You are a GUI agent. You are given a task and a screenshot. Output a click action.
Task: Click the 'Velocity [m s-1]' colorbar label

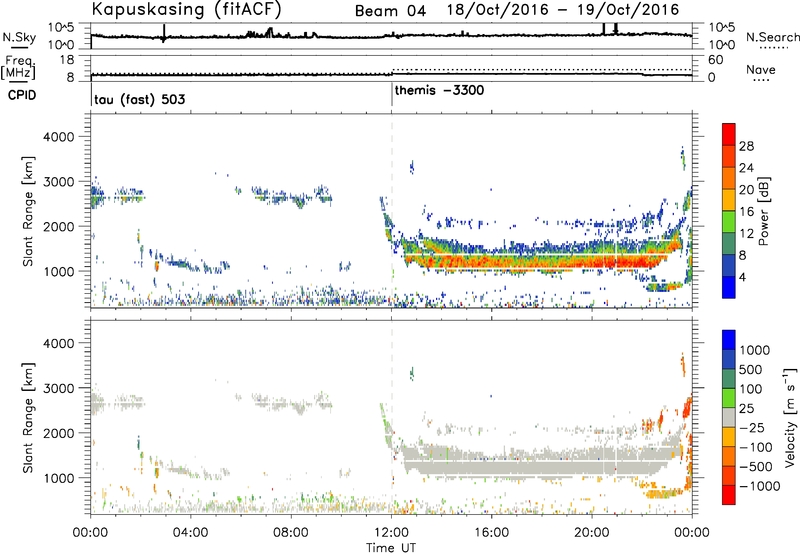click(x=790, y=417)
